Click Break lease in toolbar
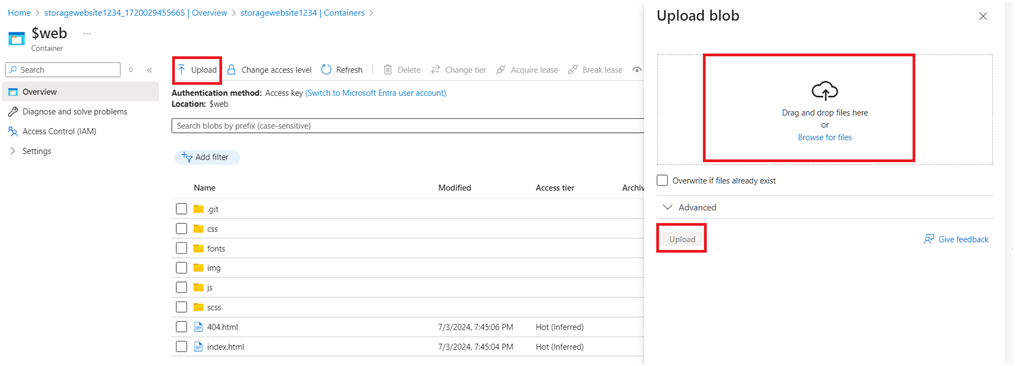Viewport: 1015px width, 366px height. click(595, 70)
